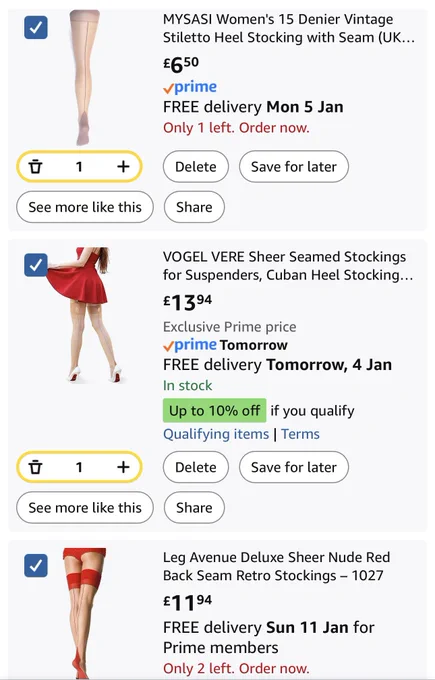Screen dimensions: 435x680
Task: Uncheck the VOGEL VERE stockings checkbox
Action: [36, 265]
